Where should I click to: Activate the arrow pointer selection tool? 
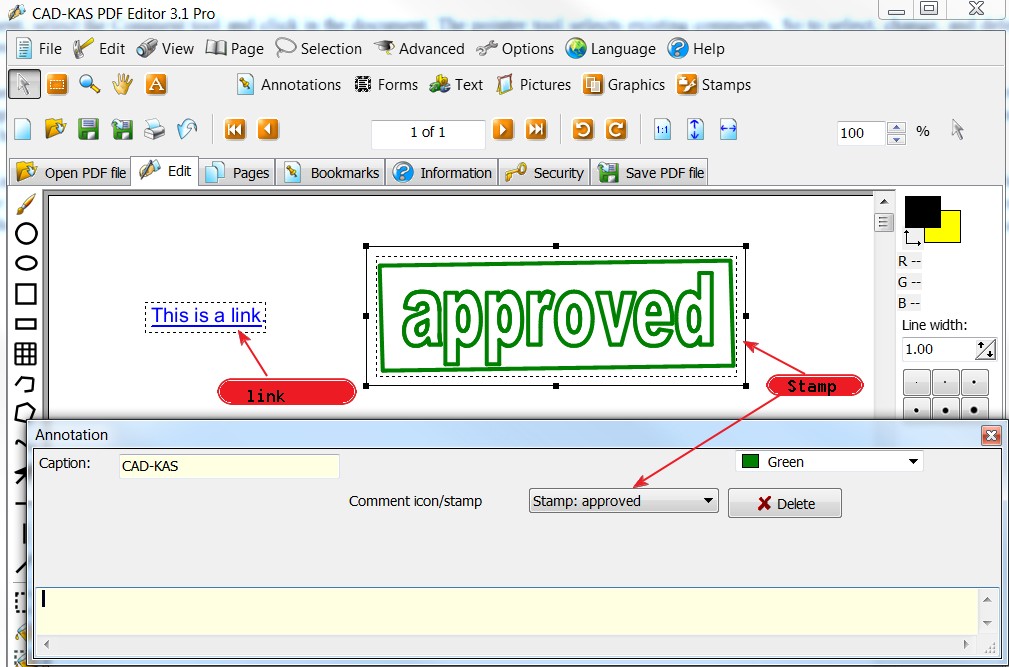pos(25,85)
